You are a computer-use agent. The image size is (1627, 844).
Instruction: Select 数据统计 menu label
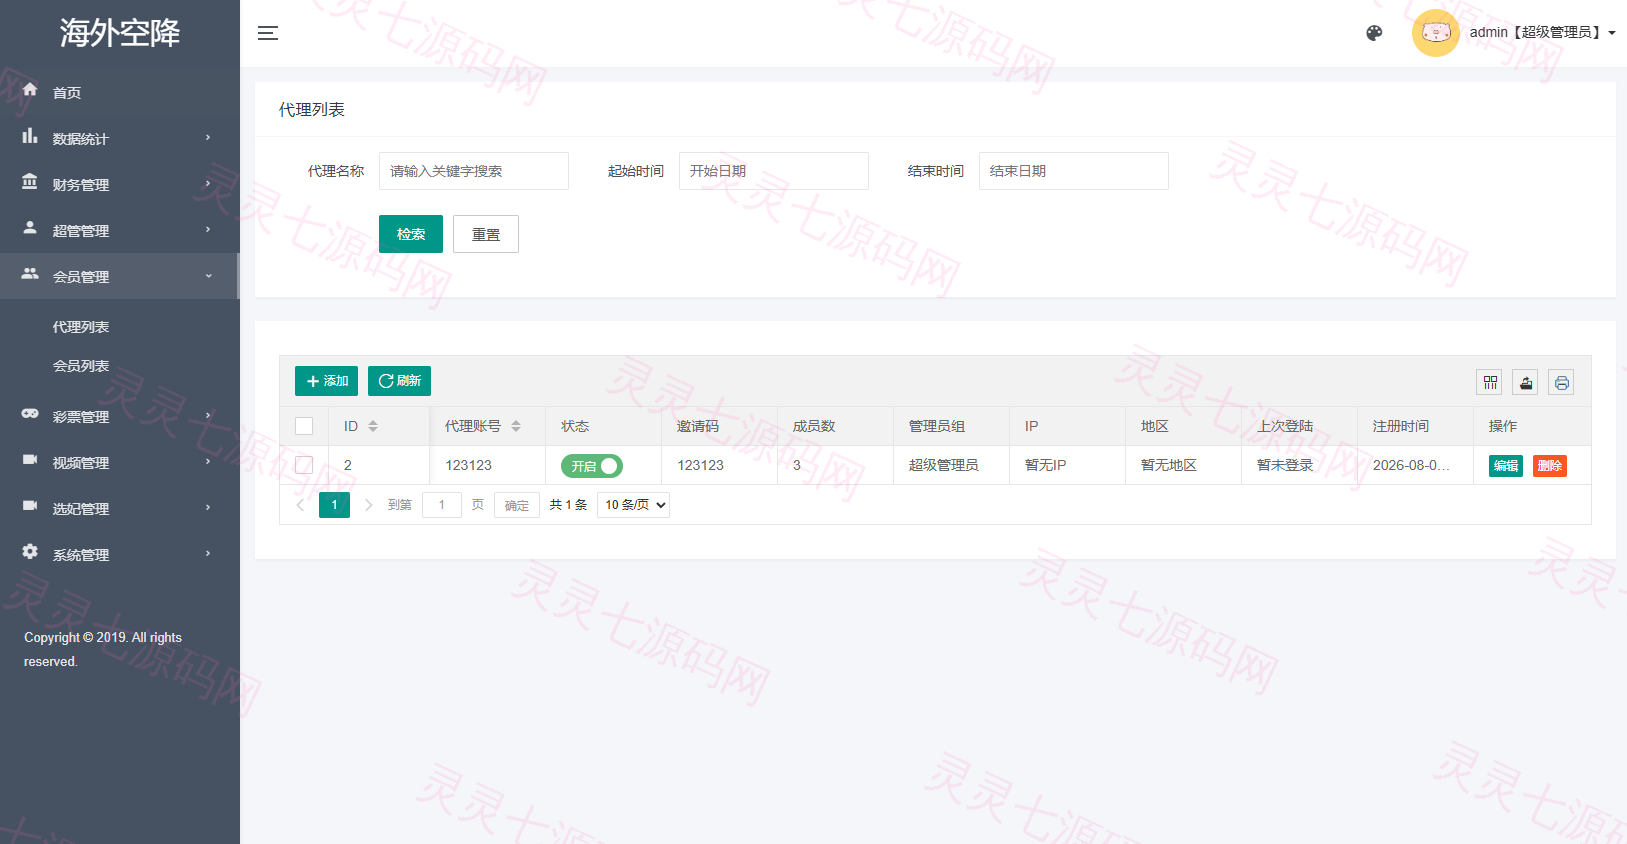(81, 139)
